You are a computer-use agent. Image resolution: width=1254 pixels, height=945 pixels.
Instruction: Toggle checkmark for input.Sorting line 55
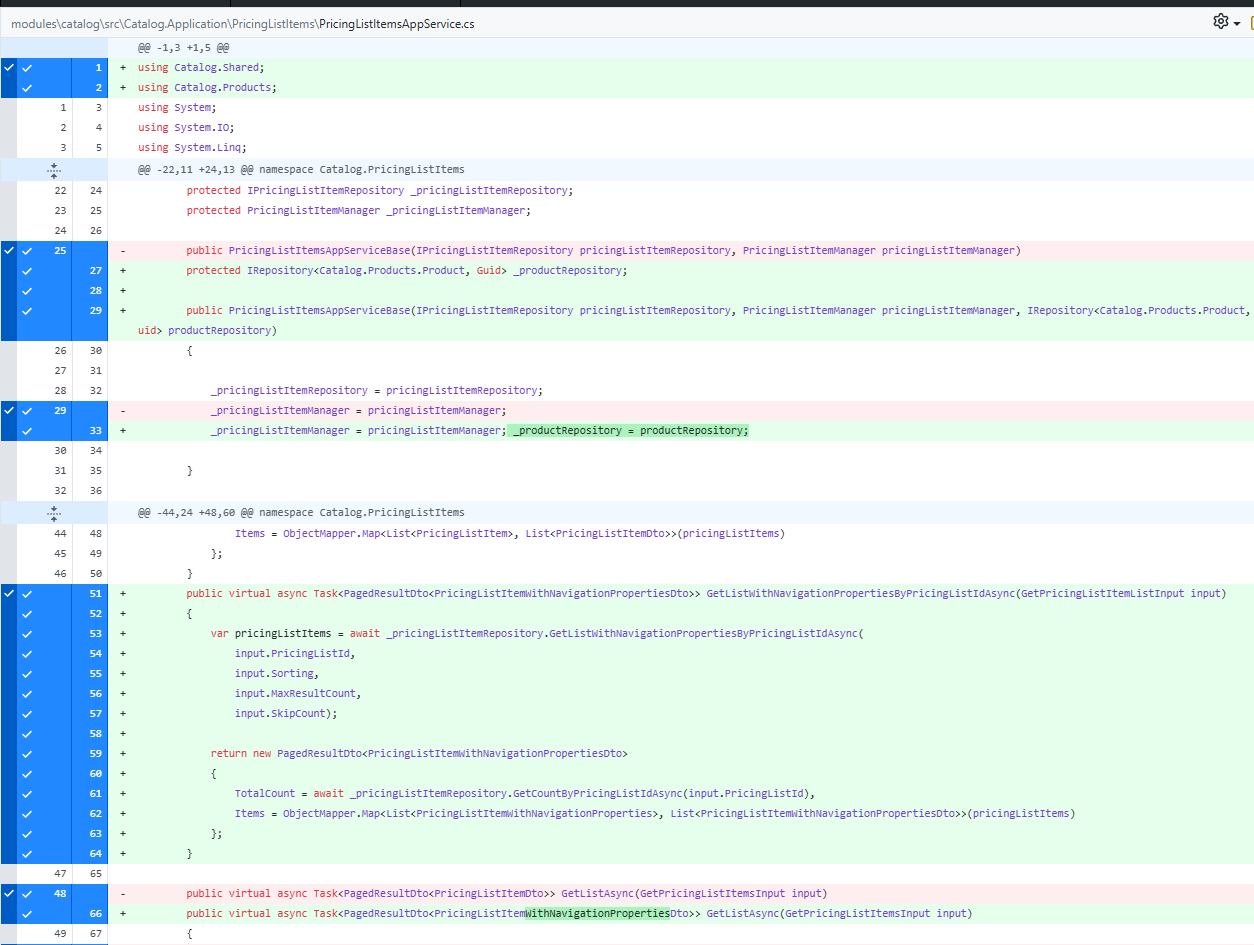[28, 673]
